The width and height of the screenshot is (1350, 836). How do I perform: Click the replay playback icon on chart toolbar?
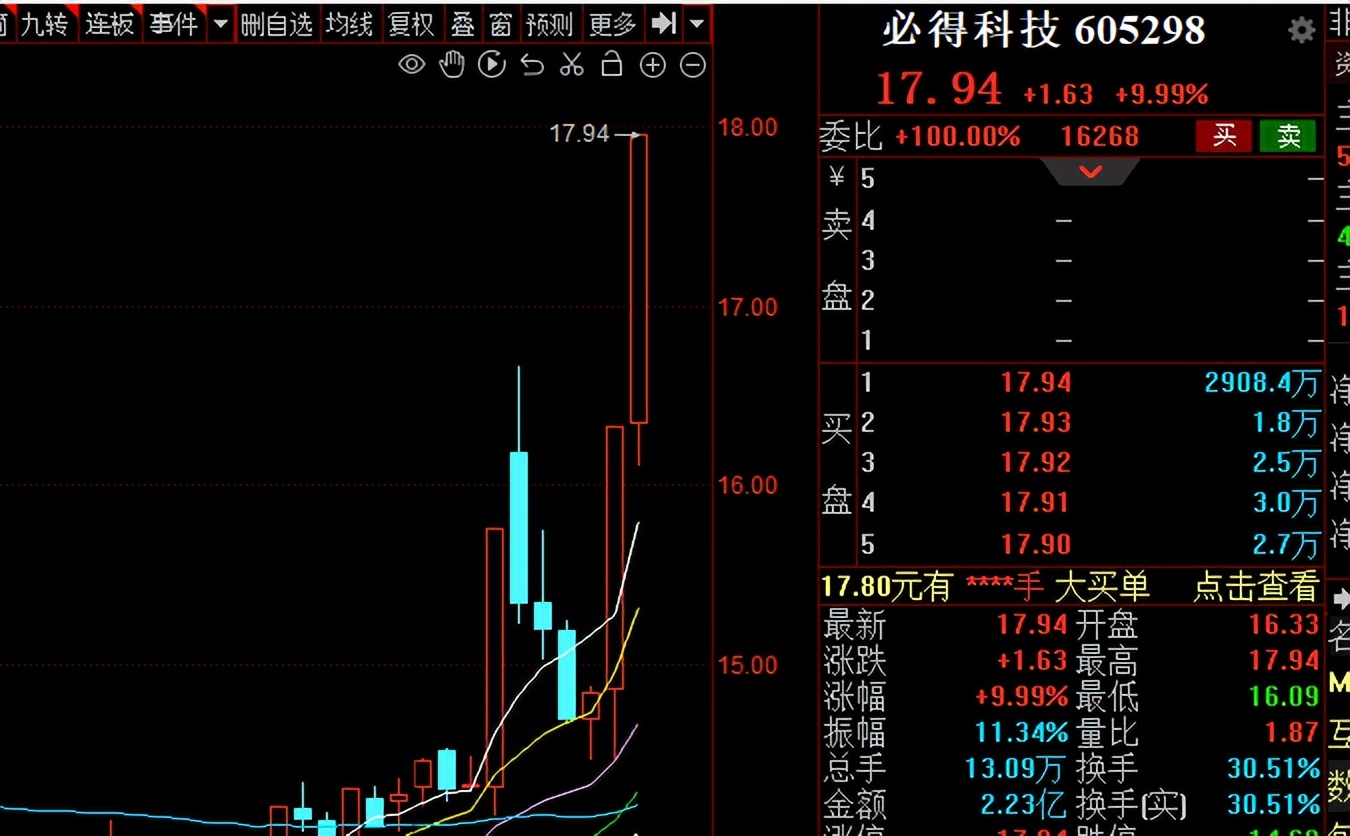pyautogui.click(x=491, y=64)
